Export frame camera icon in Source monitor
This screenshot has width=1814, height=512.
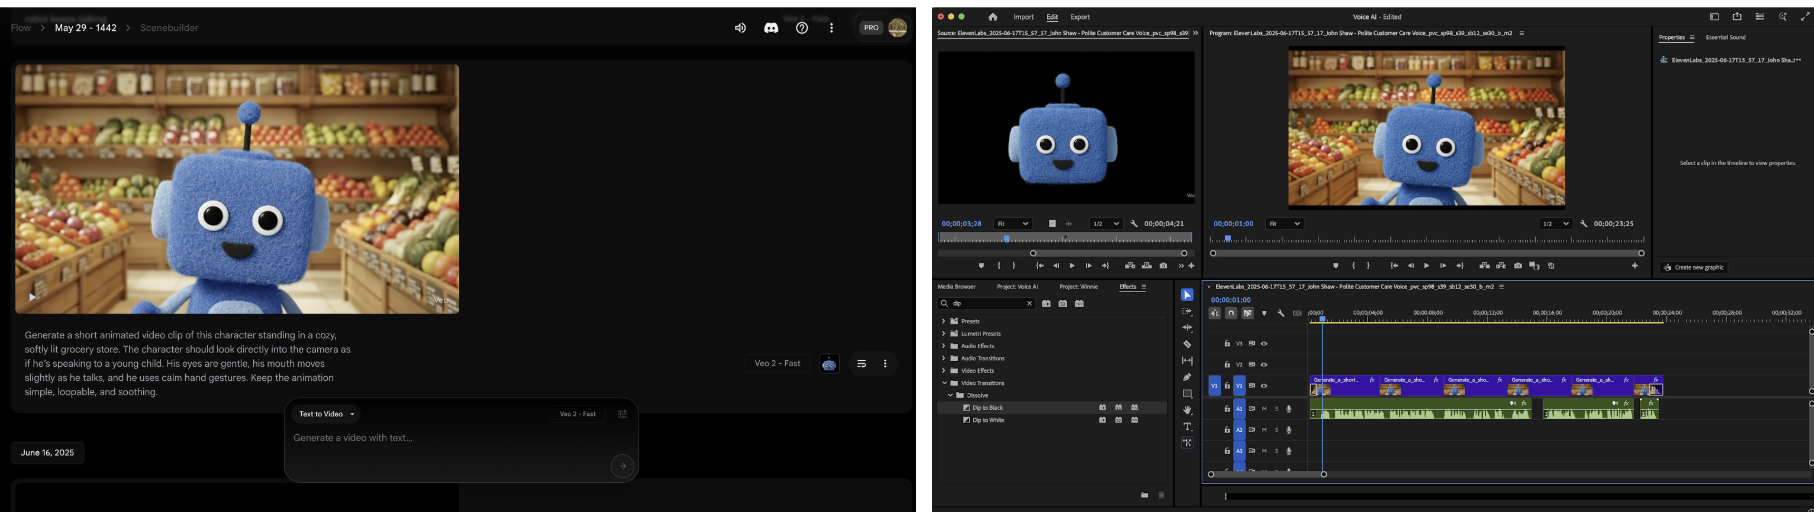pos(1163,266)
